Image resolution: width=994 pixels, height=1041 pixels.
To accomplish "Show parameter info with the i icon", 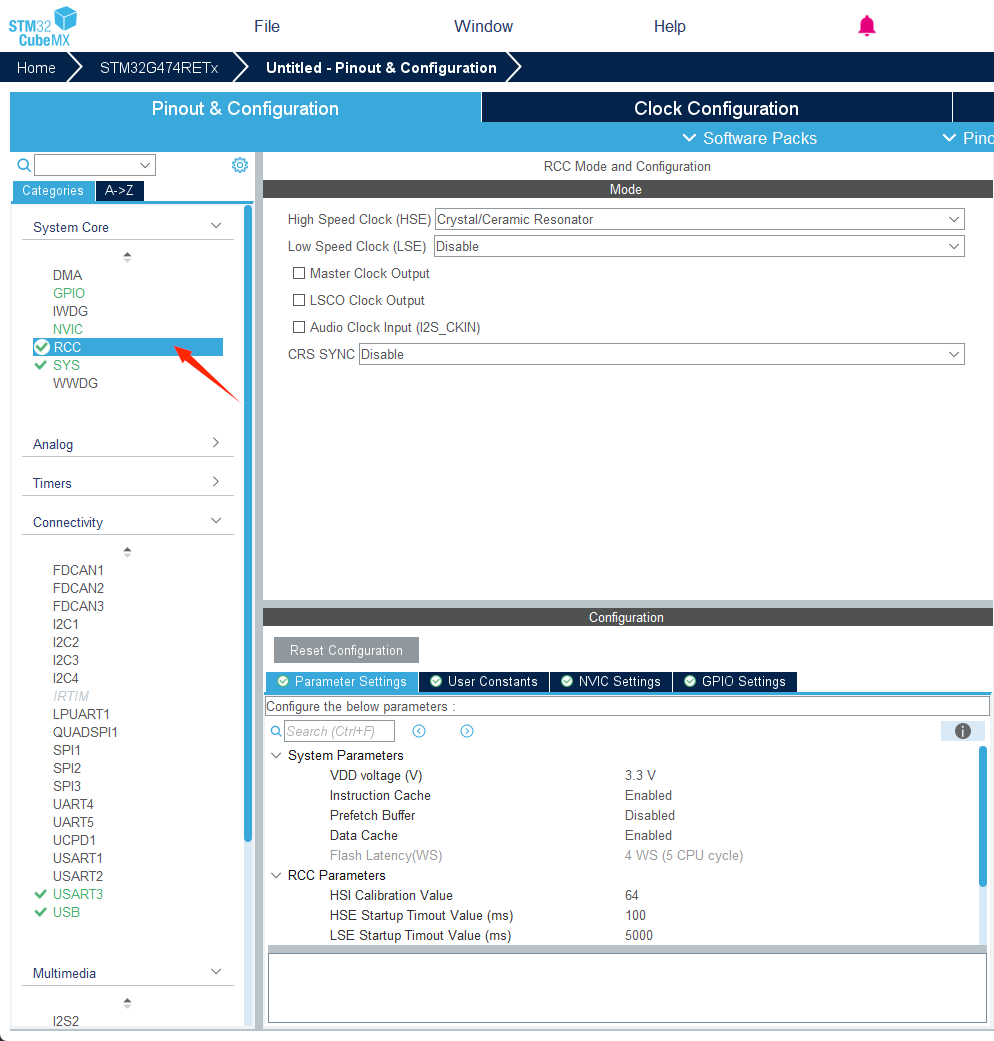I will click(x=963, y=731).
